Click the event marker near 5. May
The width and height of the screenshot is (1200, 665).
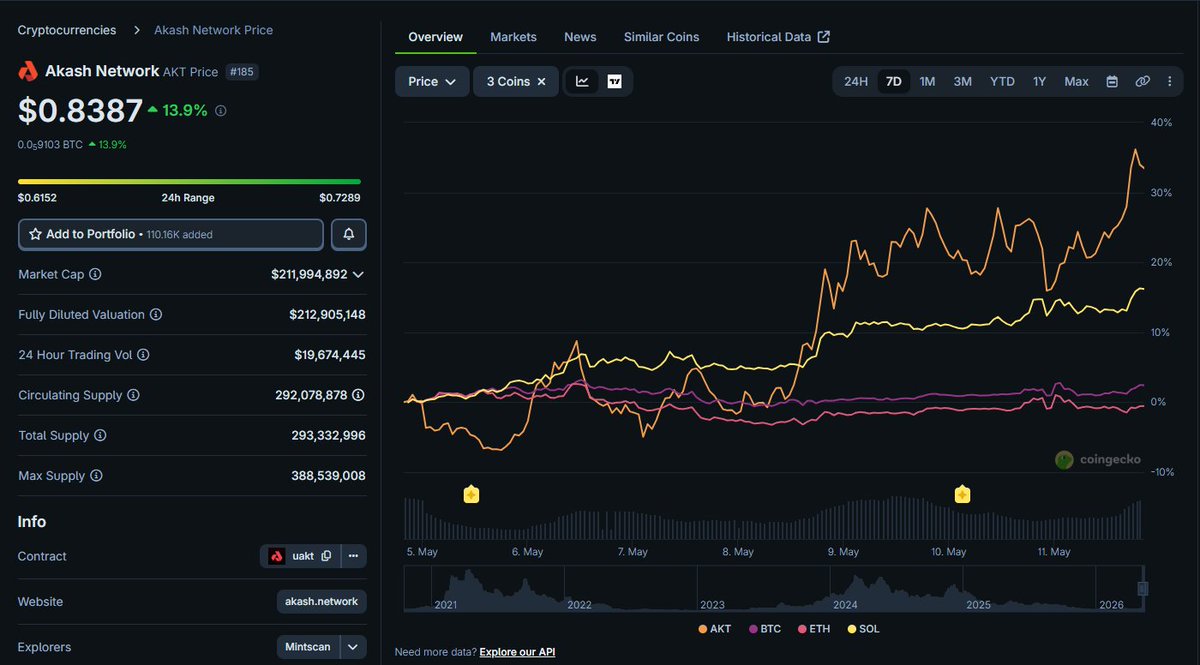pos(471,494)
